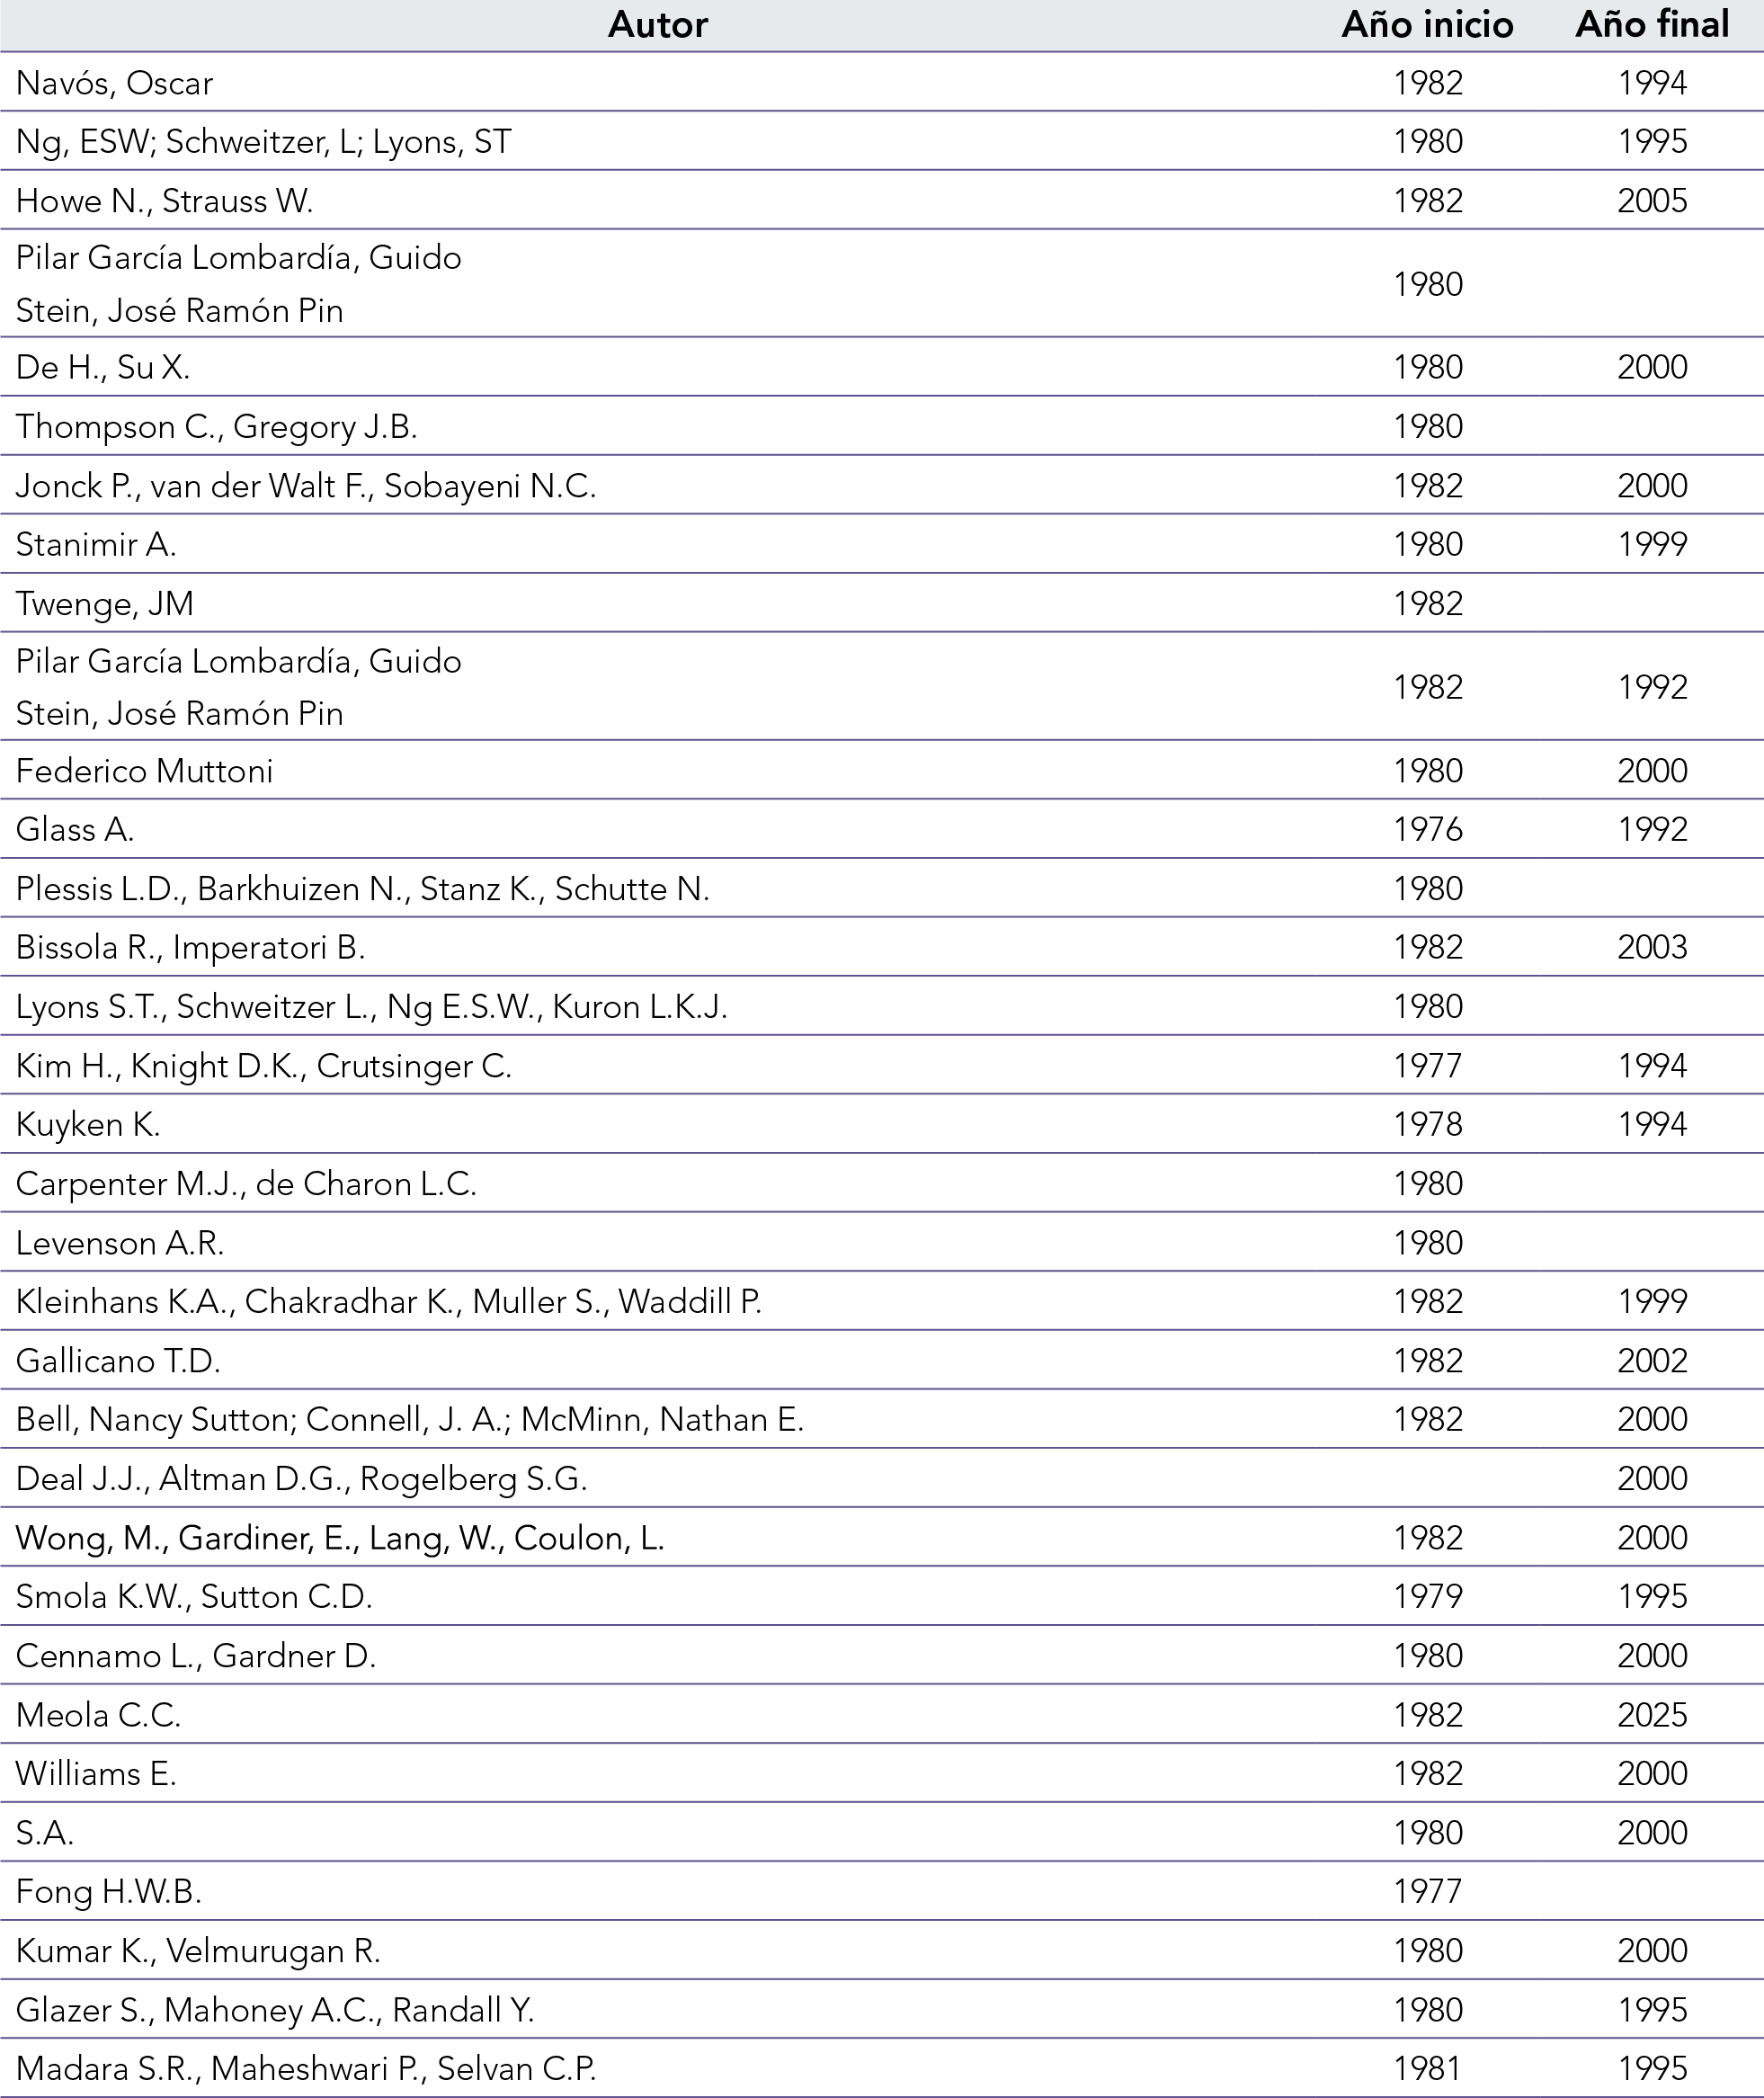Screen dimensions: 1764x2098
Task: Click first row's Año final cell
Action: 1651,82
